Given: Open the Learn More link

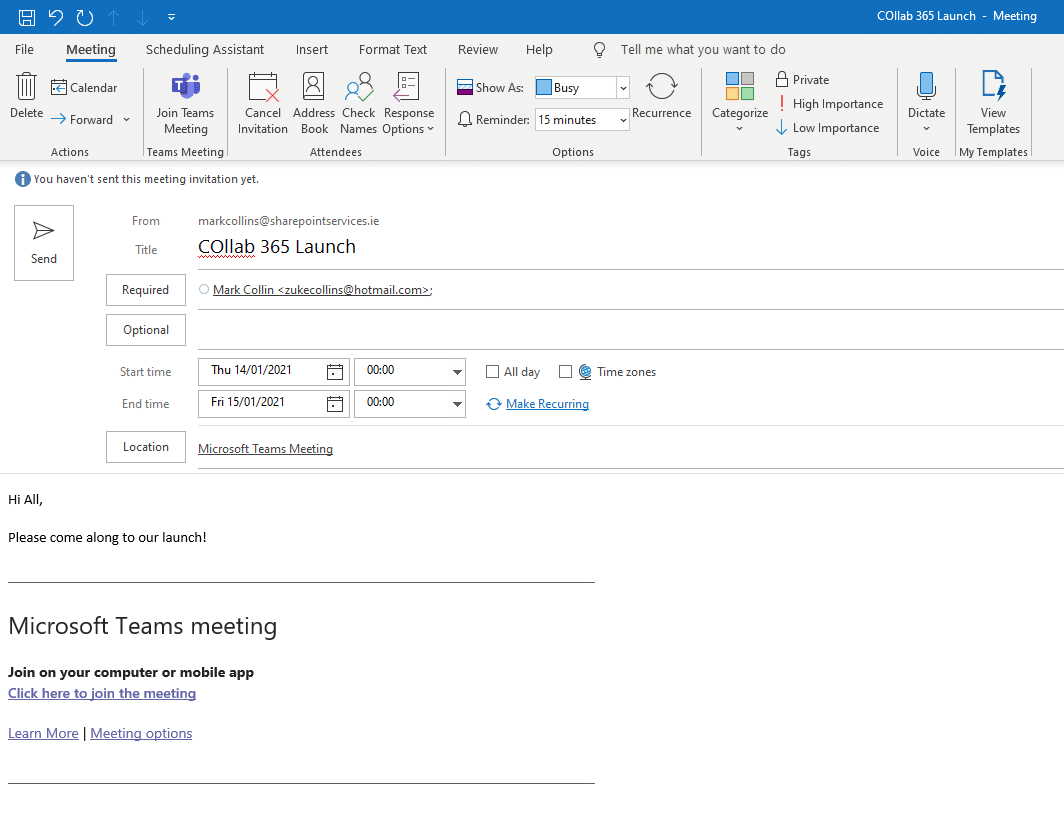Looking at the screenshot, I should click(43, 734).
